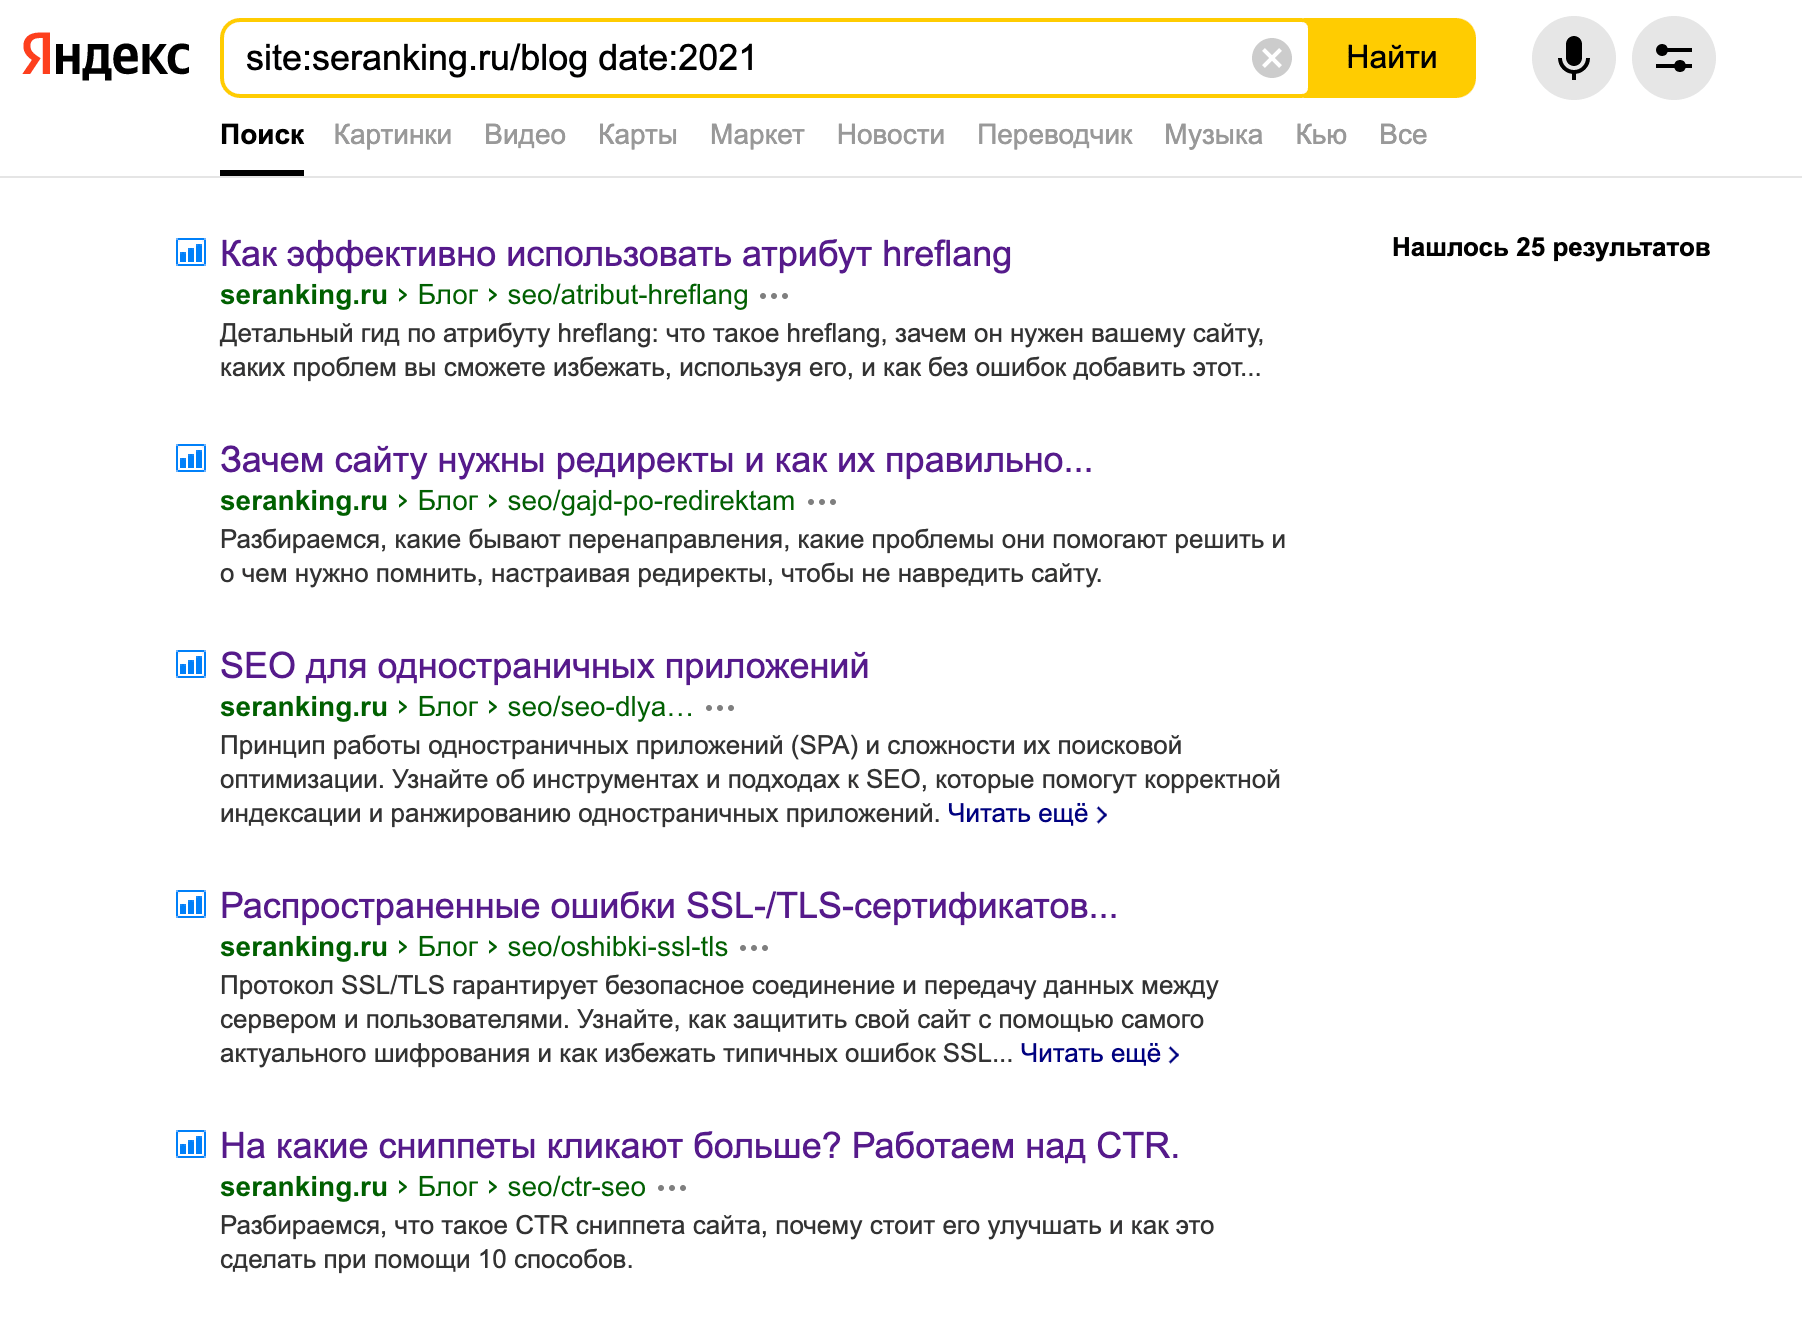Click Блог breadcrumb in redirects result
This screenshot has height=1322, width=1802.
(x=447, y=501)
